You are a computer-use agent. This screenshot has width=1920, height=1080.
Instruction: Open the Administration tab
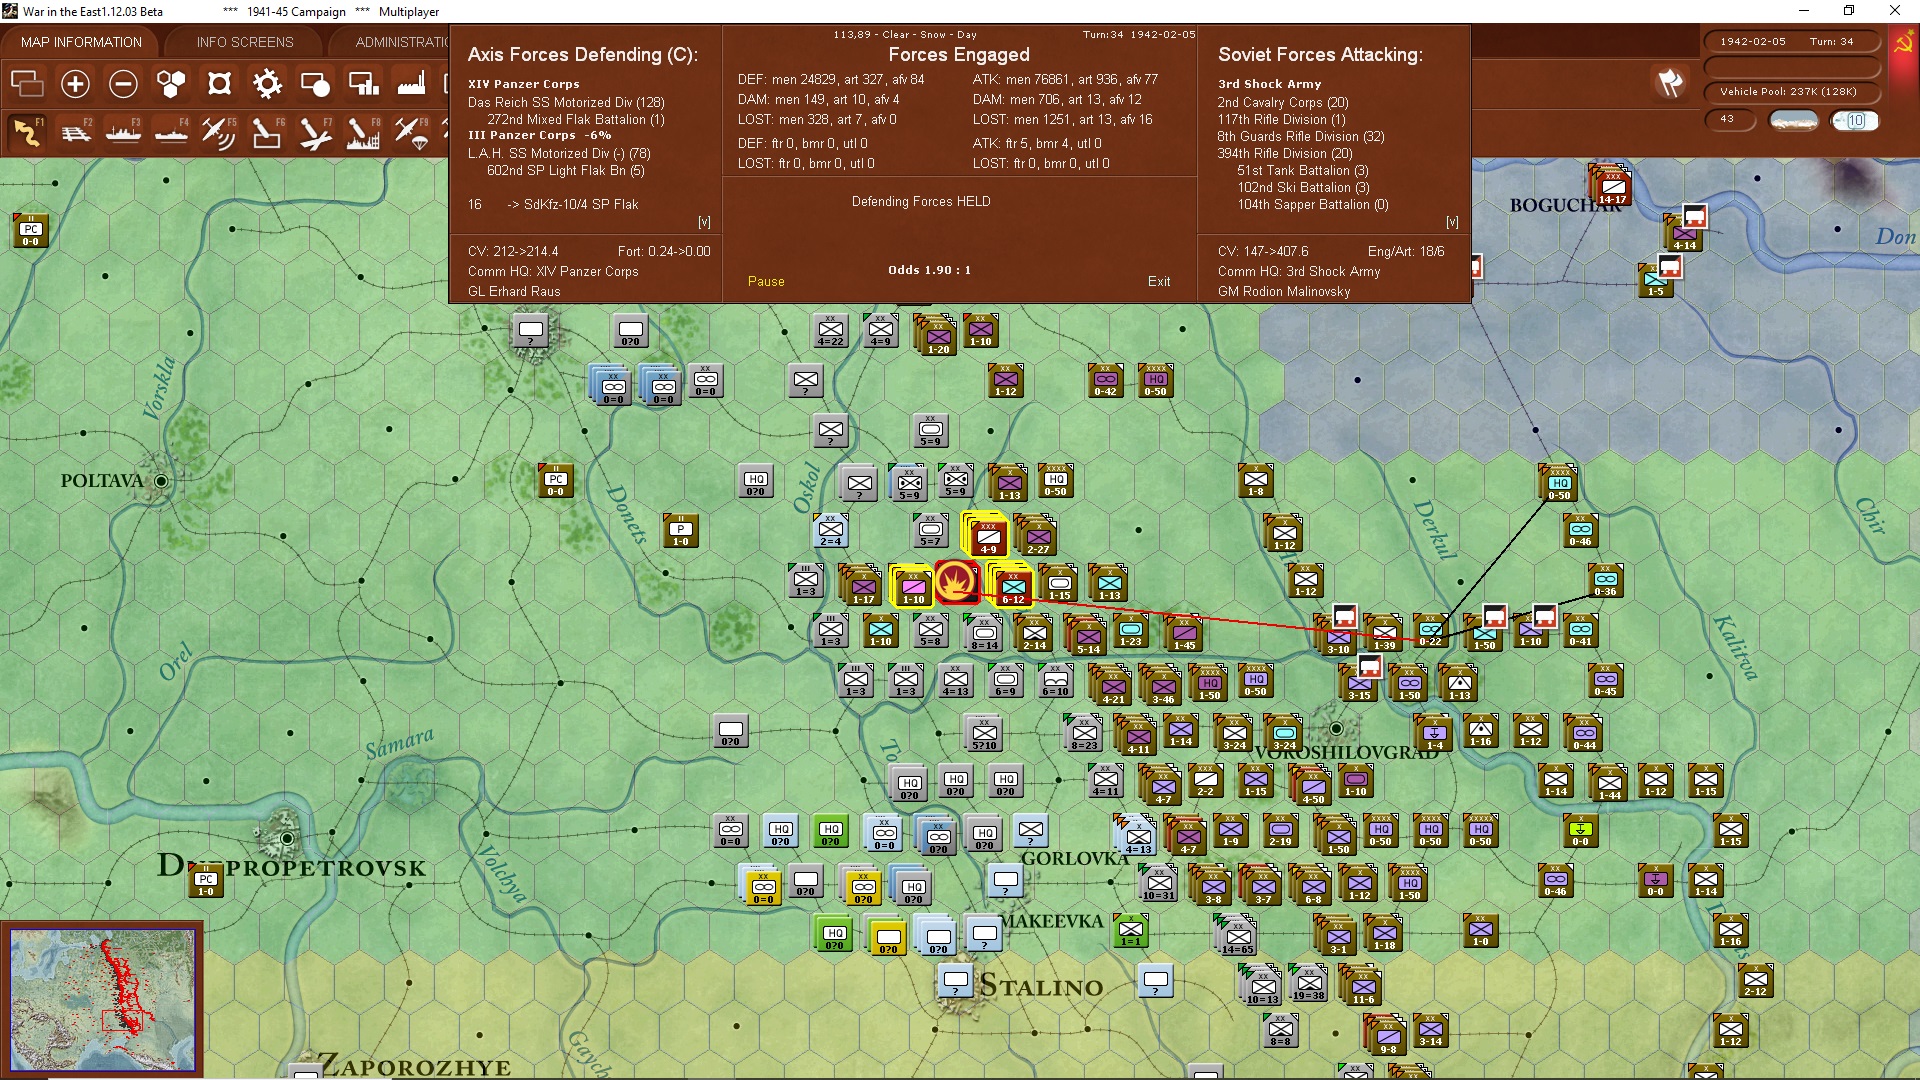400,42
